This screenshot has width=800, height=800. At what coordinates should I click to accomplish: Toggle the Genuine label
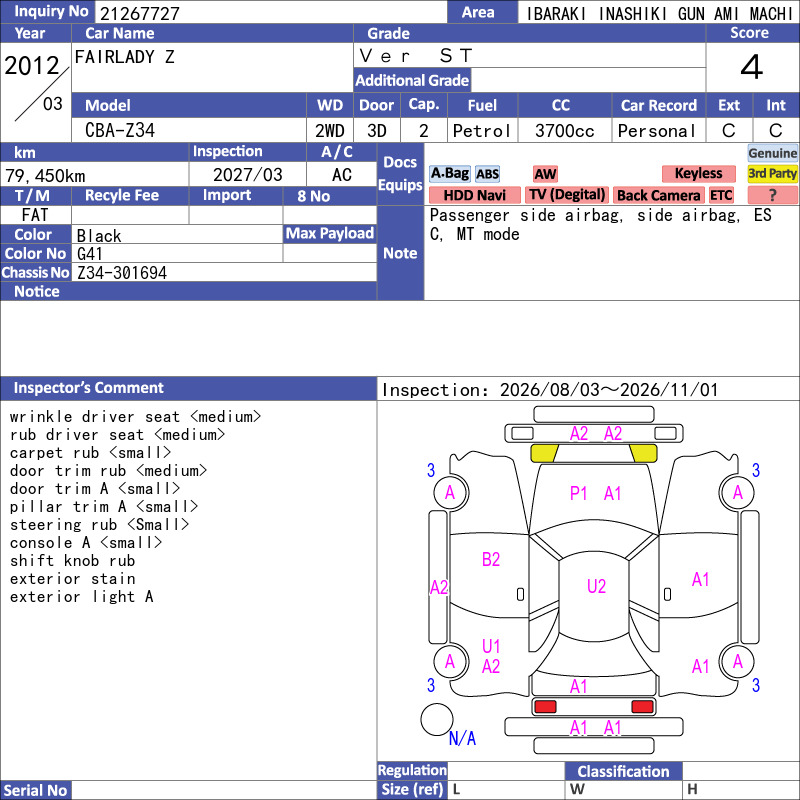coord(772,153)
